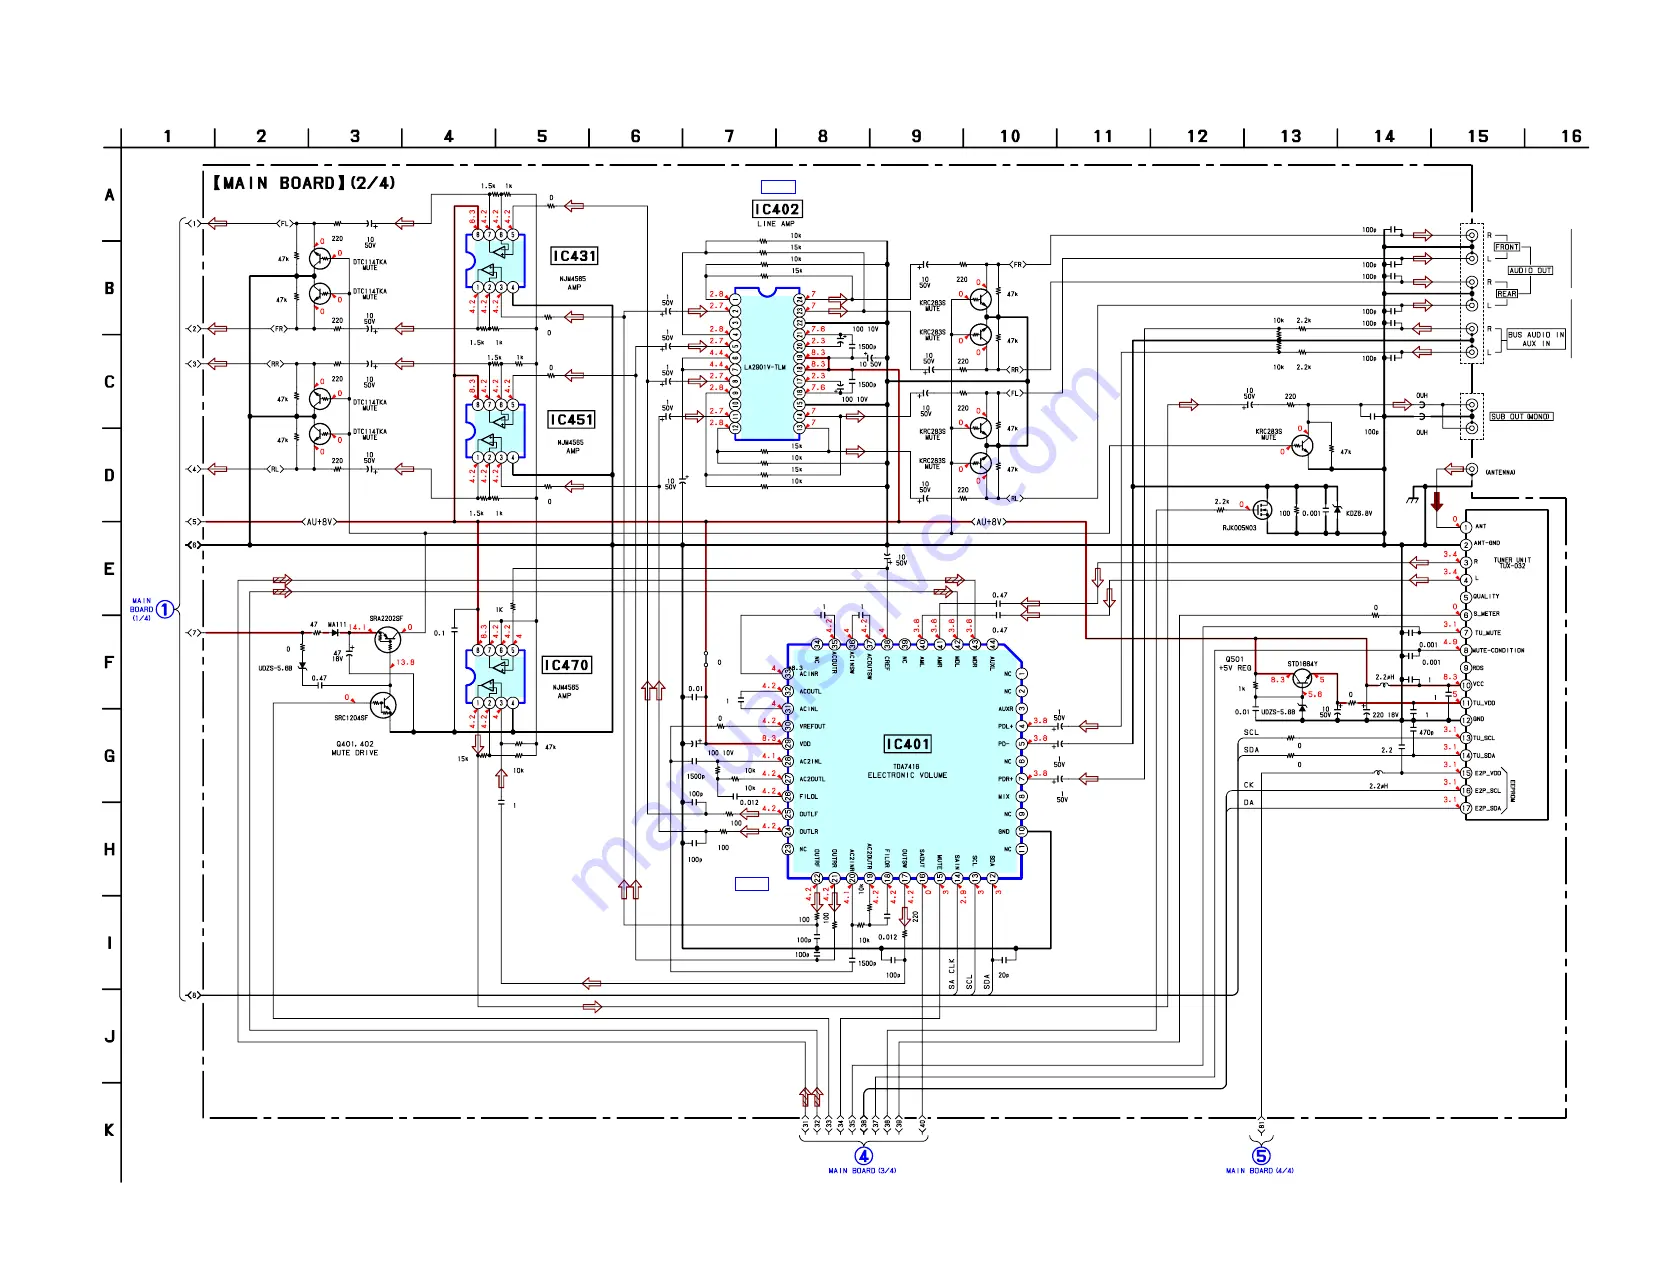Select the S_METER pin label

(x=1486, y=615)
